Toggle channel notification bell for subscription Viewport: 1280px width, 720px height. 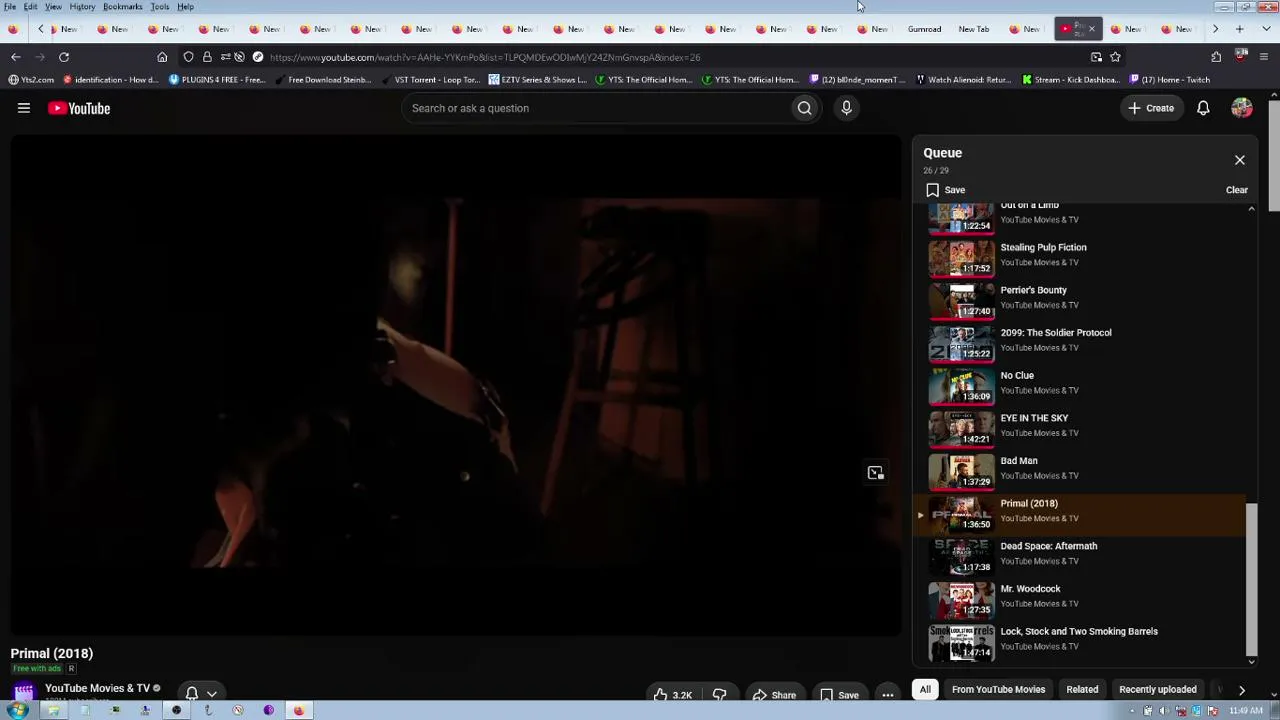(x=192, y=693)
